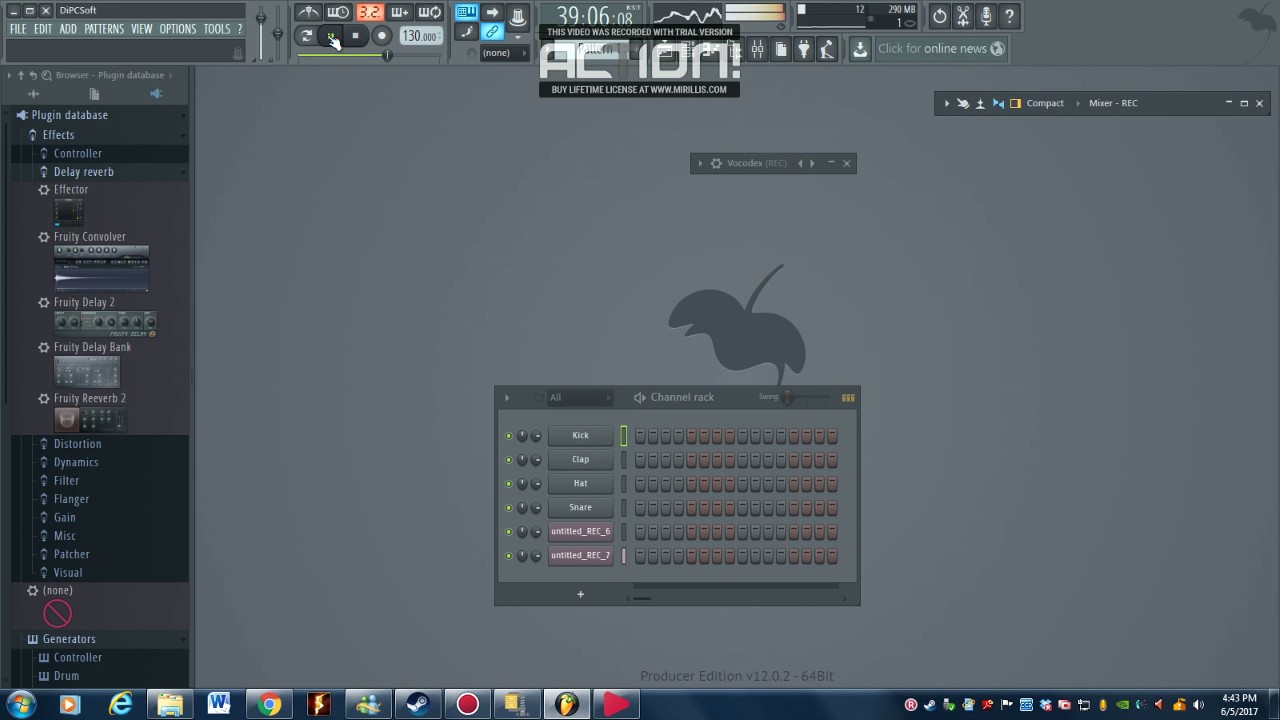
Task: Open the EDIT menu
Action: point(43,29)
